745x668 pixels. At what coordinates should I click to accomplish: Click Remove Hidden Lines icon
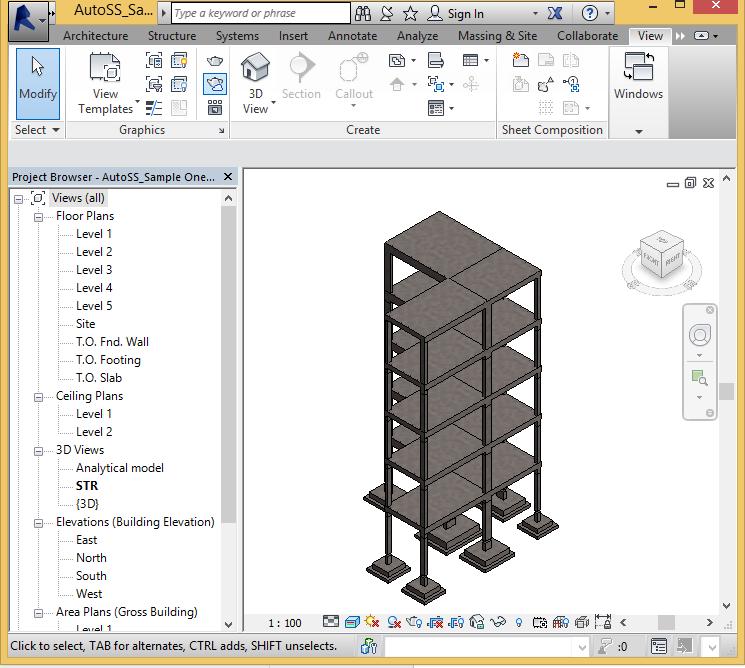click(179, 85)
